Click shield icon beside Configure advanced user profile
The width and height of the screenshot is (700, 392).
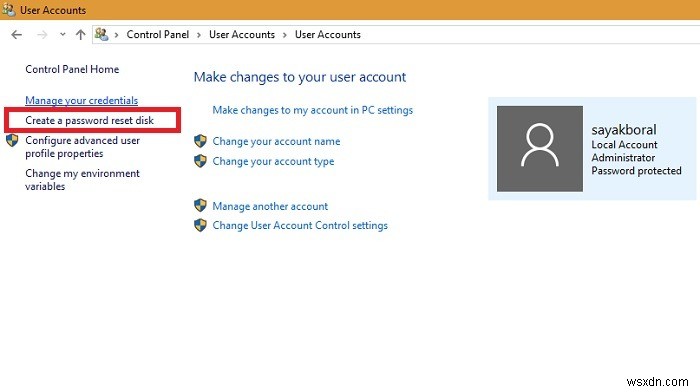click(x=12, y=141)
